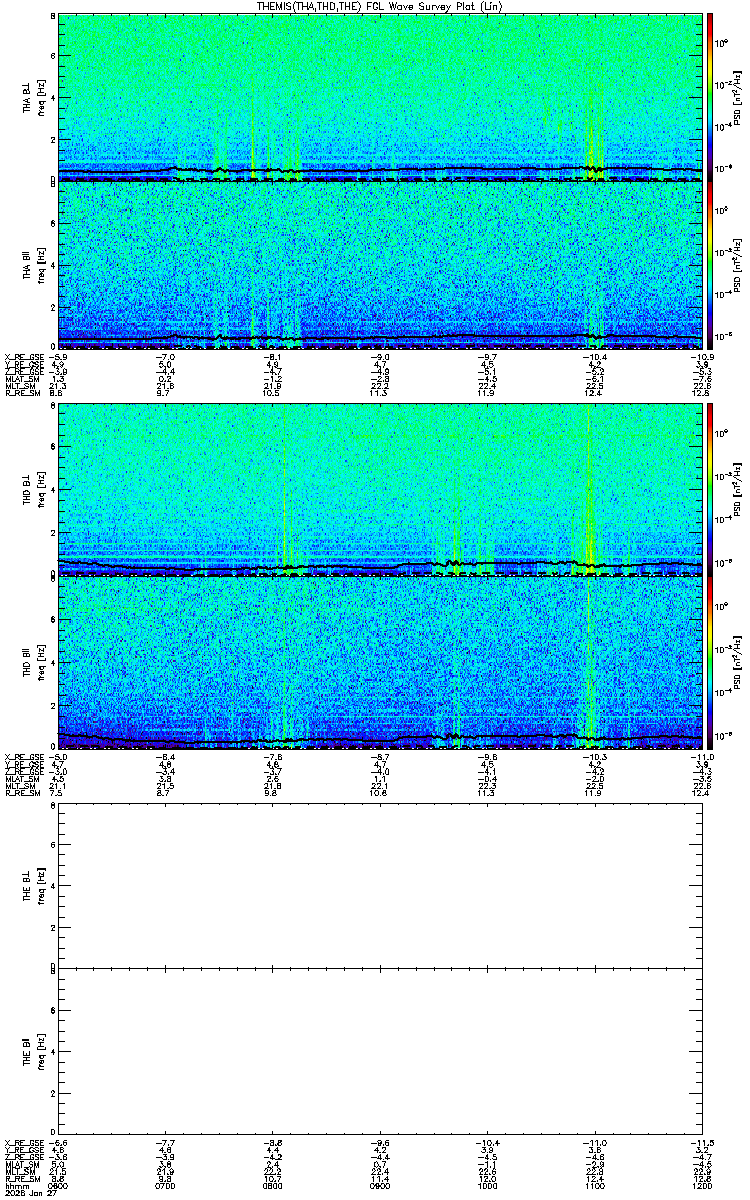Select the THA B∥ spectrogram panel

point(380,265)
